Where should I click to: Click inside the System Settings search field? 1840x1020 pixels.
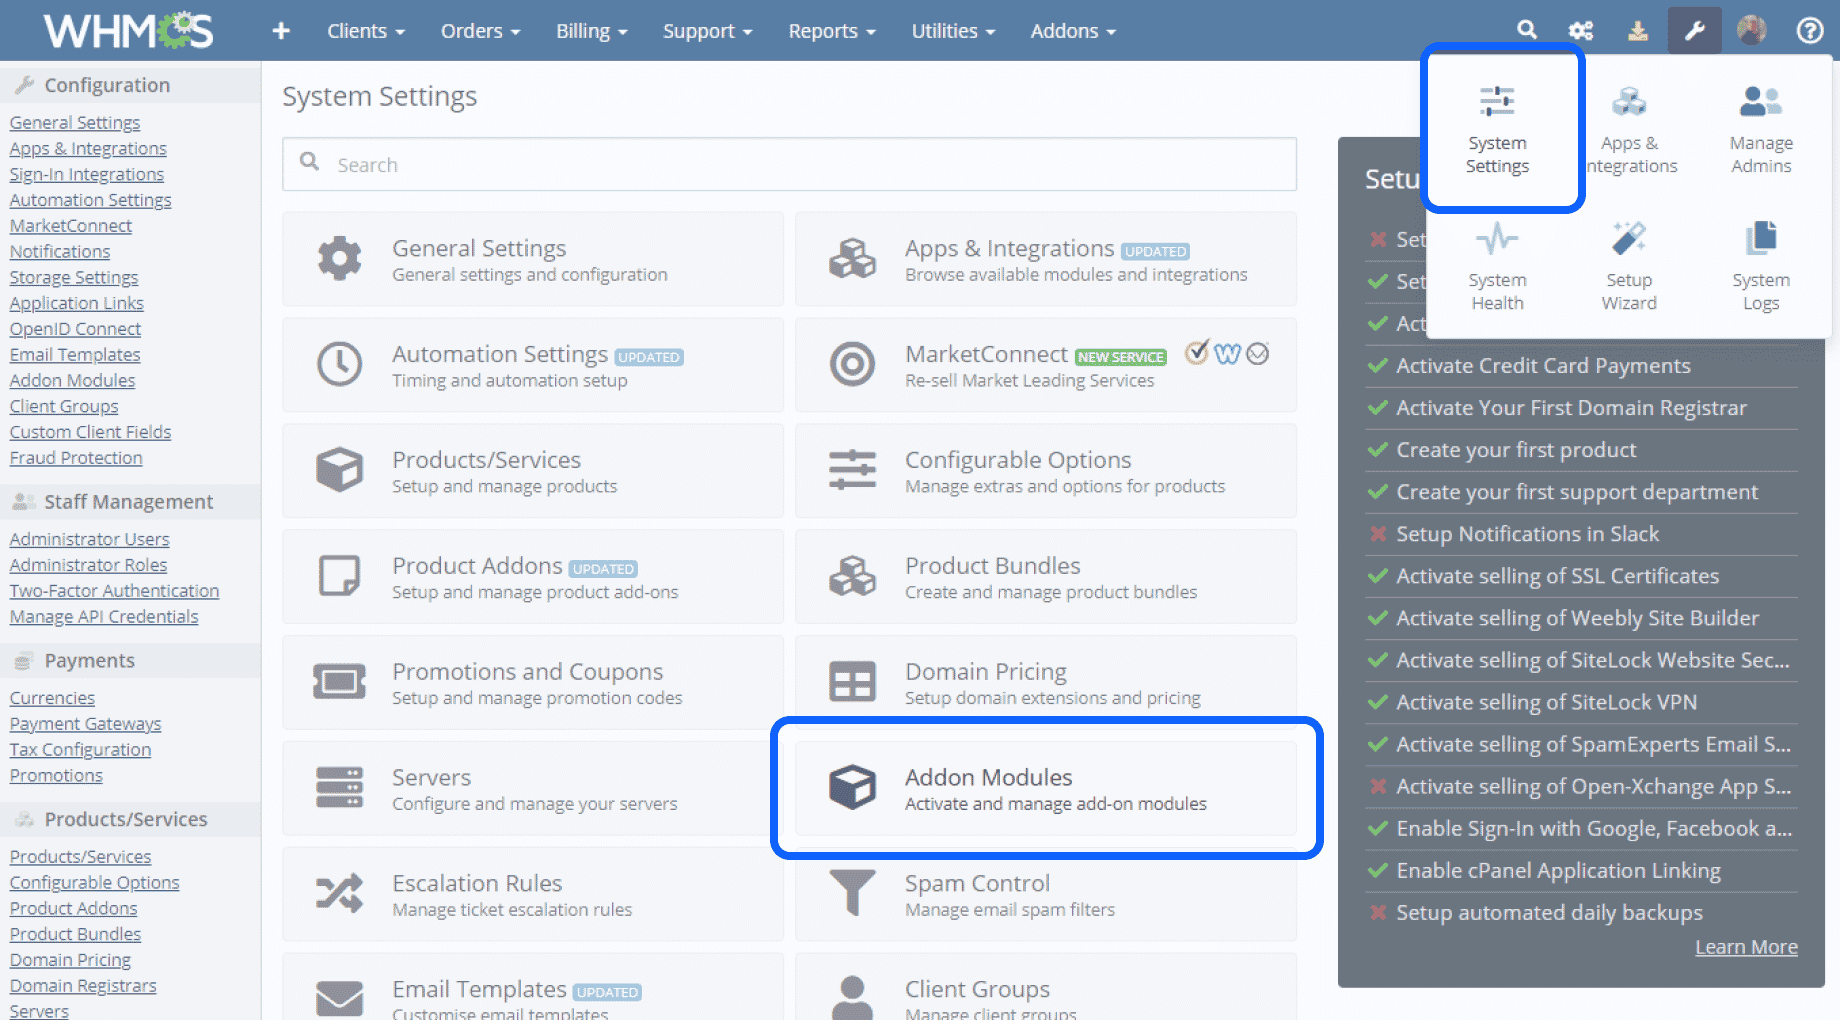click(x=789, y=164)
